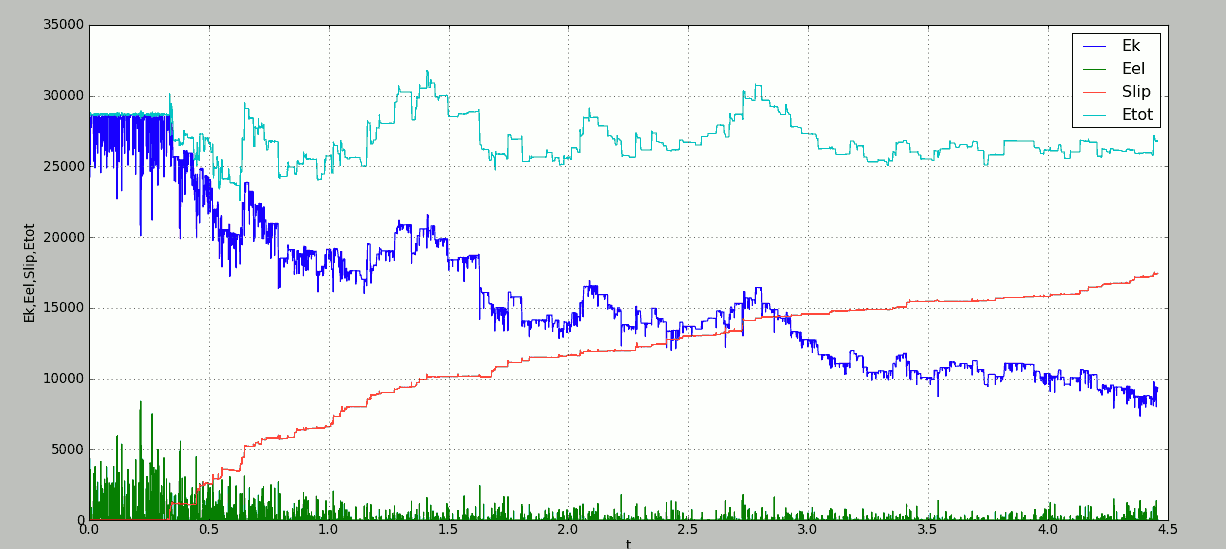Click the Slip legend label
Image resolution: width=1226 pixels, height=549 pixels.
(x=1136, y=92)
